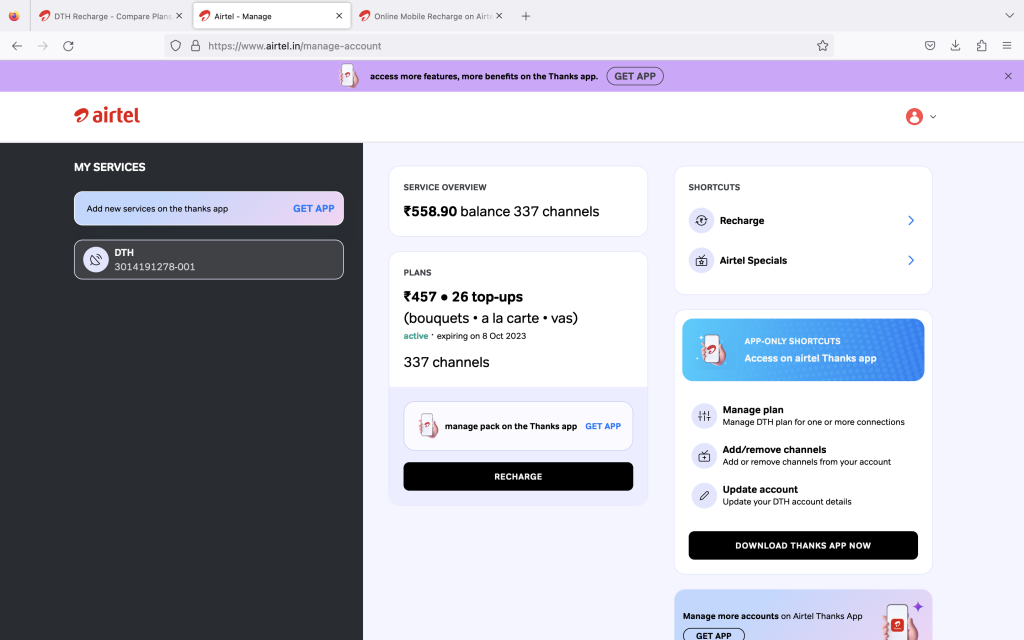Open the list all tabs dropdown
Image resolution: width=1024 pixels, height=640 pixels.
pos(1009,16)
